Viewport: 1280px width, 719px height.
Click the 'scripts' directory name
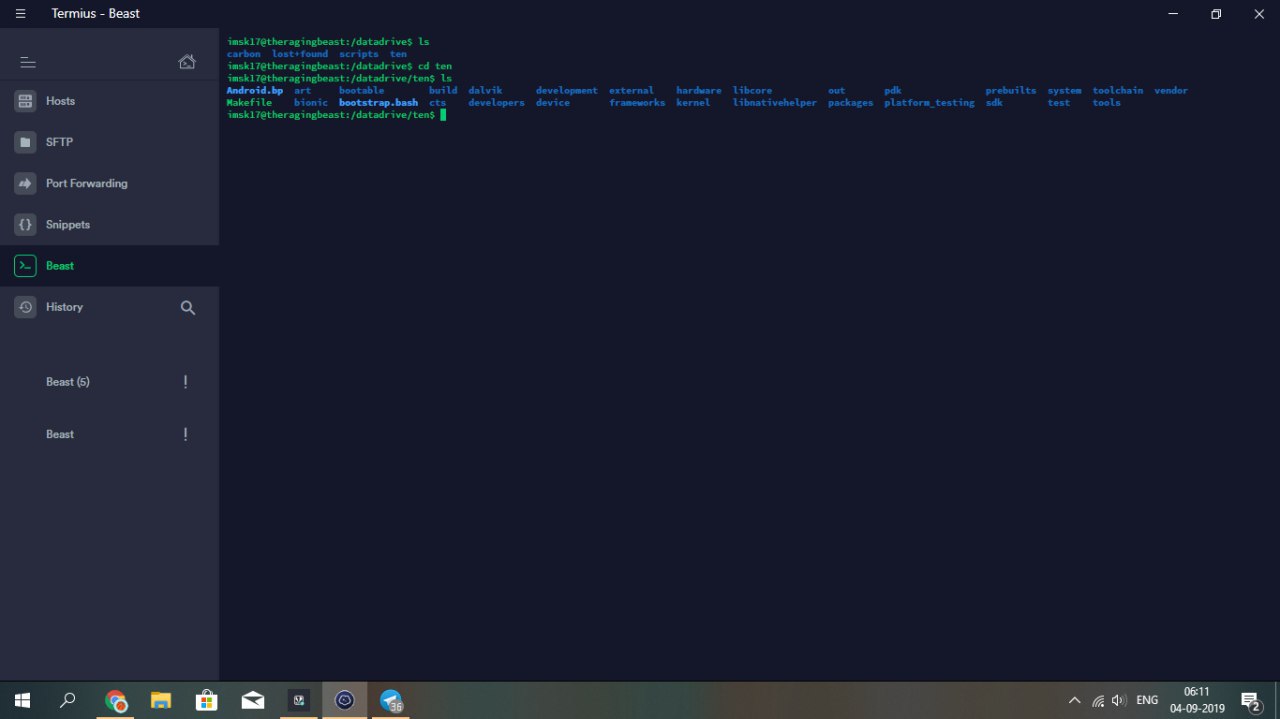pos(358,53)
